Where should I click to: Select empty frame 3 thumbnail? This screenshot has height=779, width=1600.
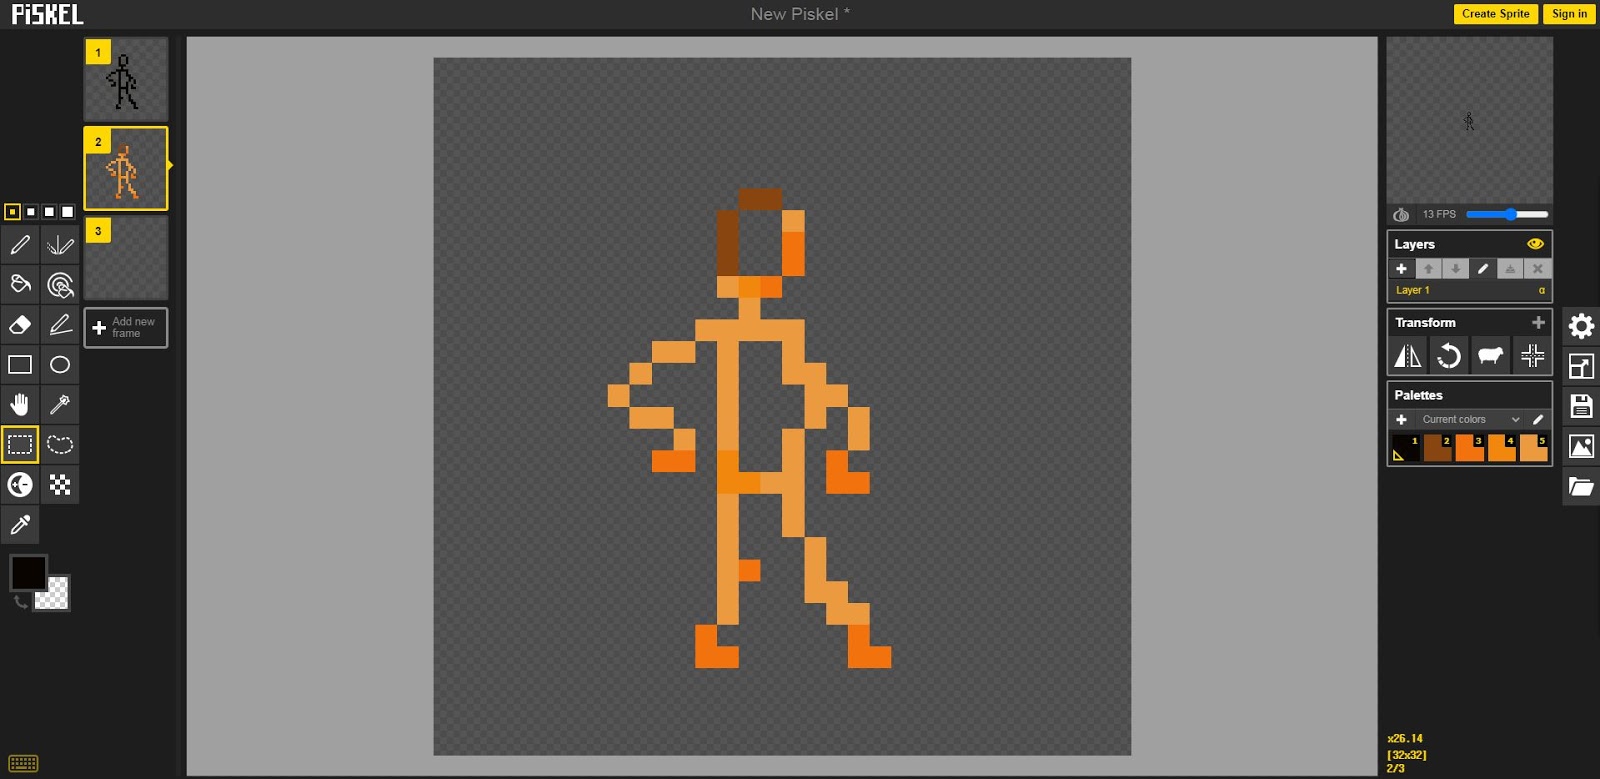tap(126, 258)
